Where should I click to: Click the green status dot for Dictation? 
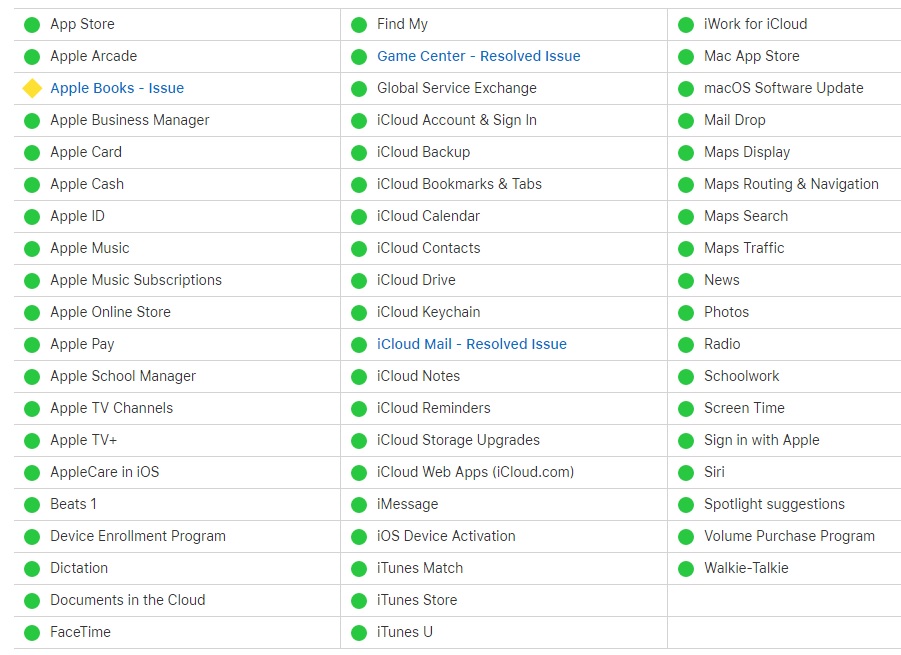[x=32, y=569]
